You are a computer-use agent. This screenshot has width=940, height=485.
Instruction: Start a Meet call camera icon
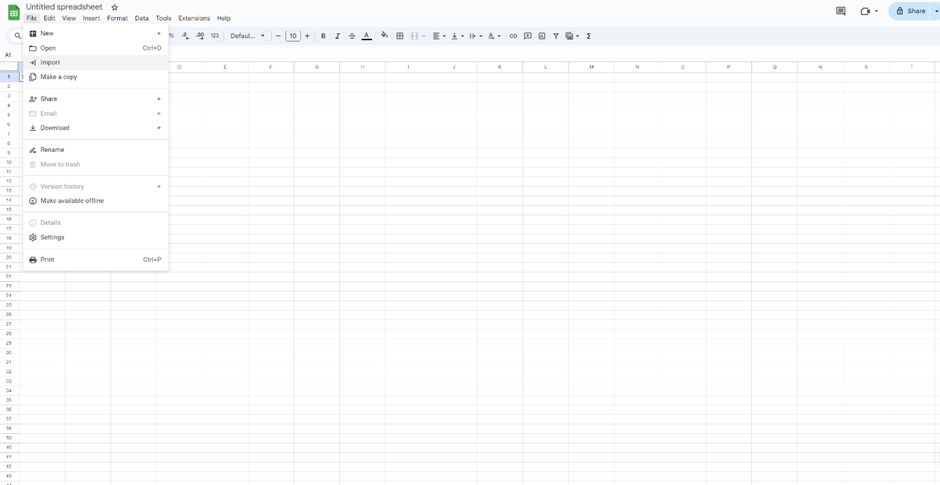click(x=864, y=11)
